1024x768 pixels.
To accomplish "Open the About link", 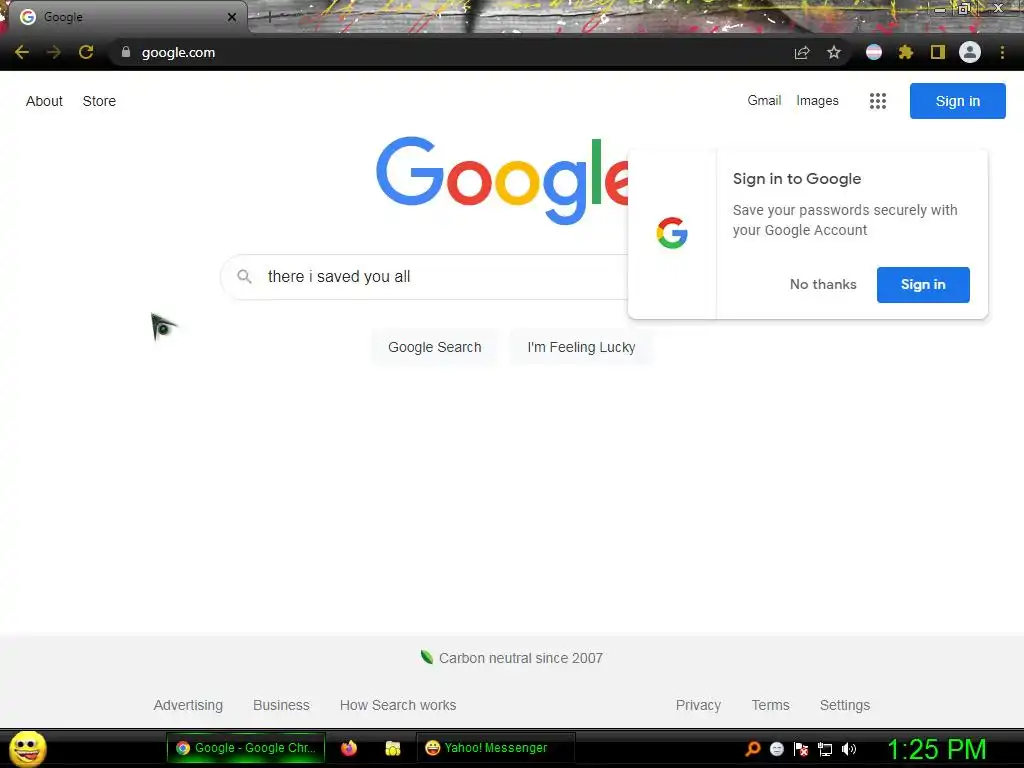I will click(x=44, y=101).
